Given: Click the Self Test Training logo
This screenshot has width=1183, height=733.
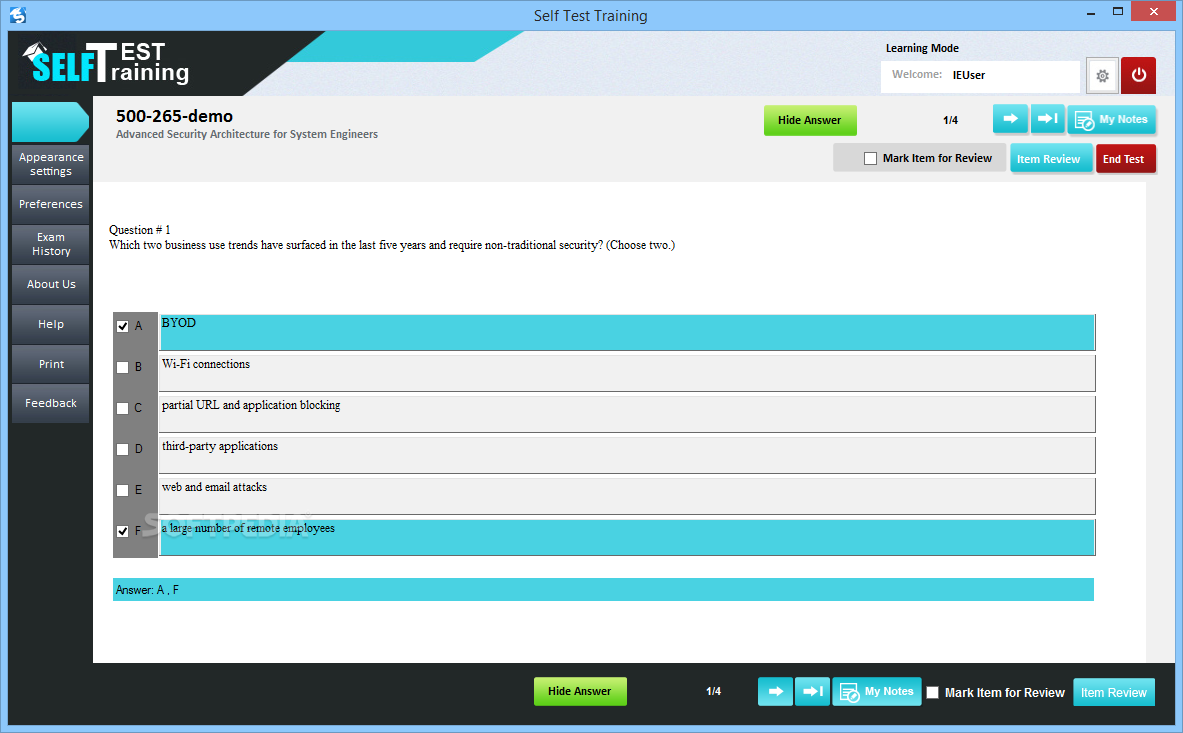Looking at the screenshot, I should tap(106, 63).
